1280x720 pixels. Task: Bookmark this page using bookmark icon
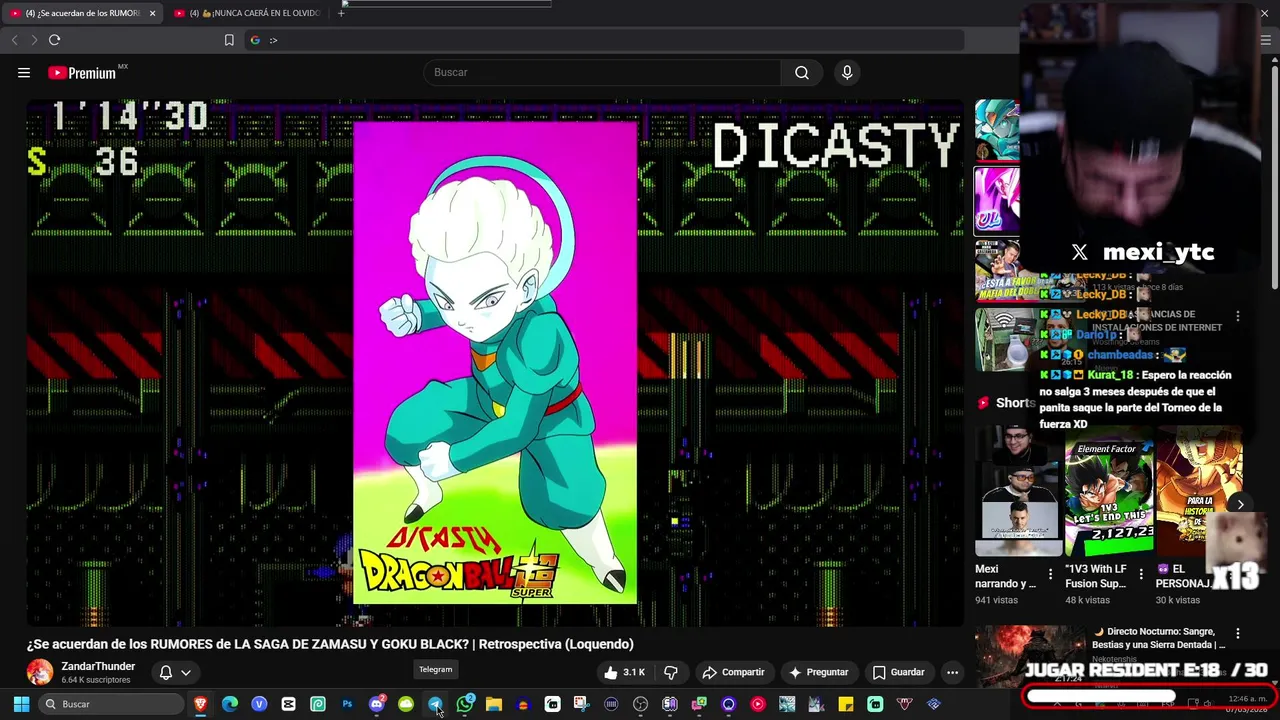point(229,40)
